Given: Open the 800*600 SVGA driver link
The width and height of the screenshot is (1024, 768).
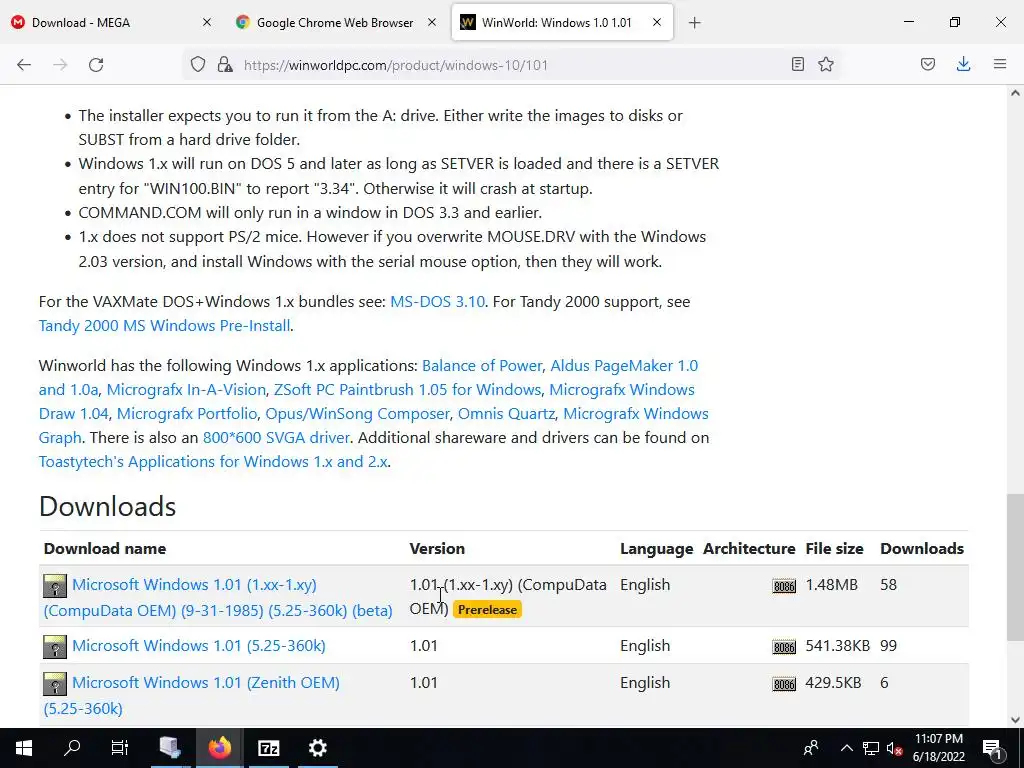Looking at the screenshot, I should point(276,438).
